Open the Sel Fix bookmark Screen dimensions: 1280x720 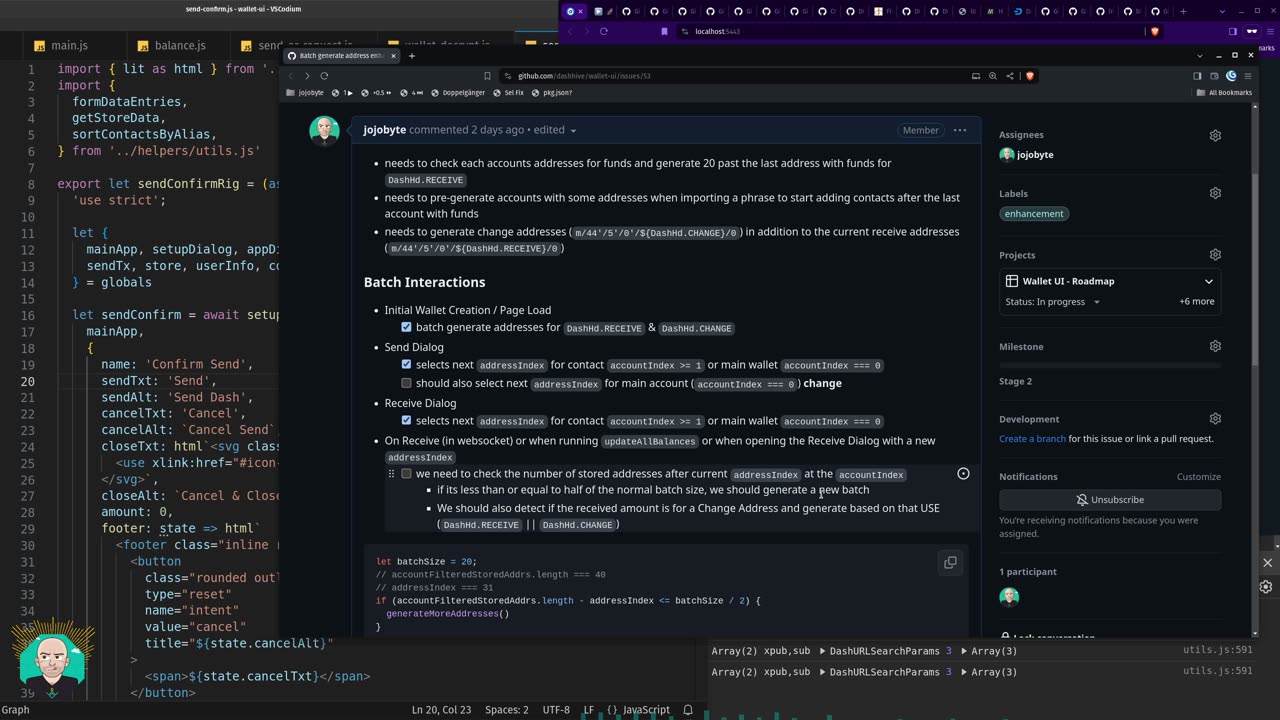(x=508, y=93)
